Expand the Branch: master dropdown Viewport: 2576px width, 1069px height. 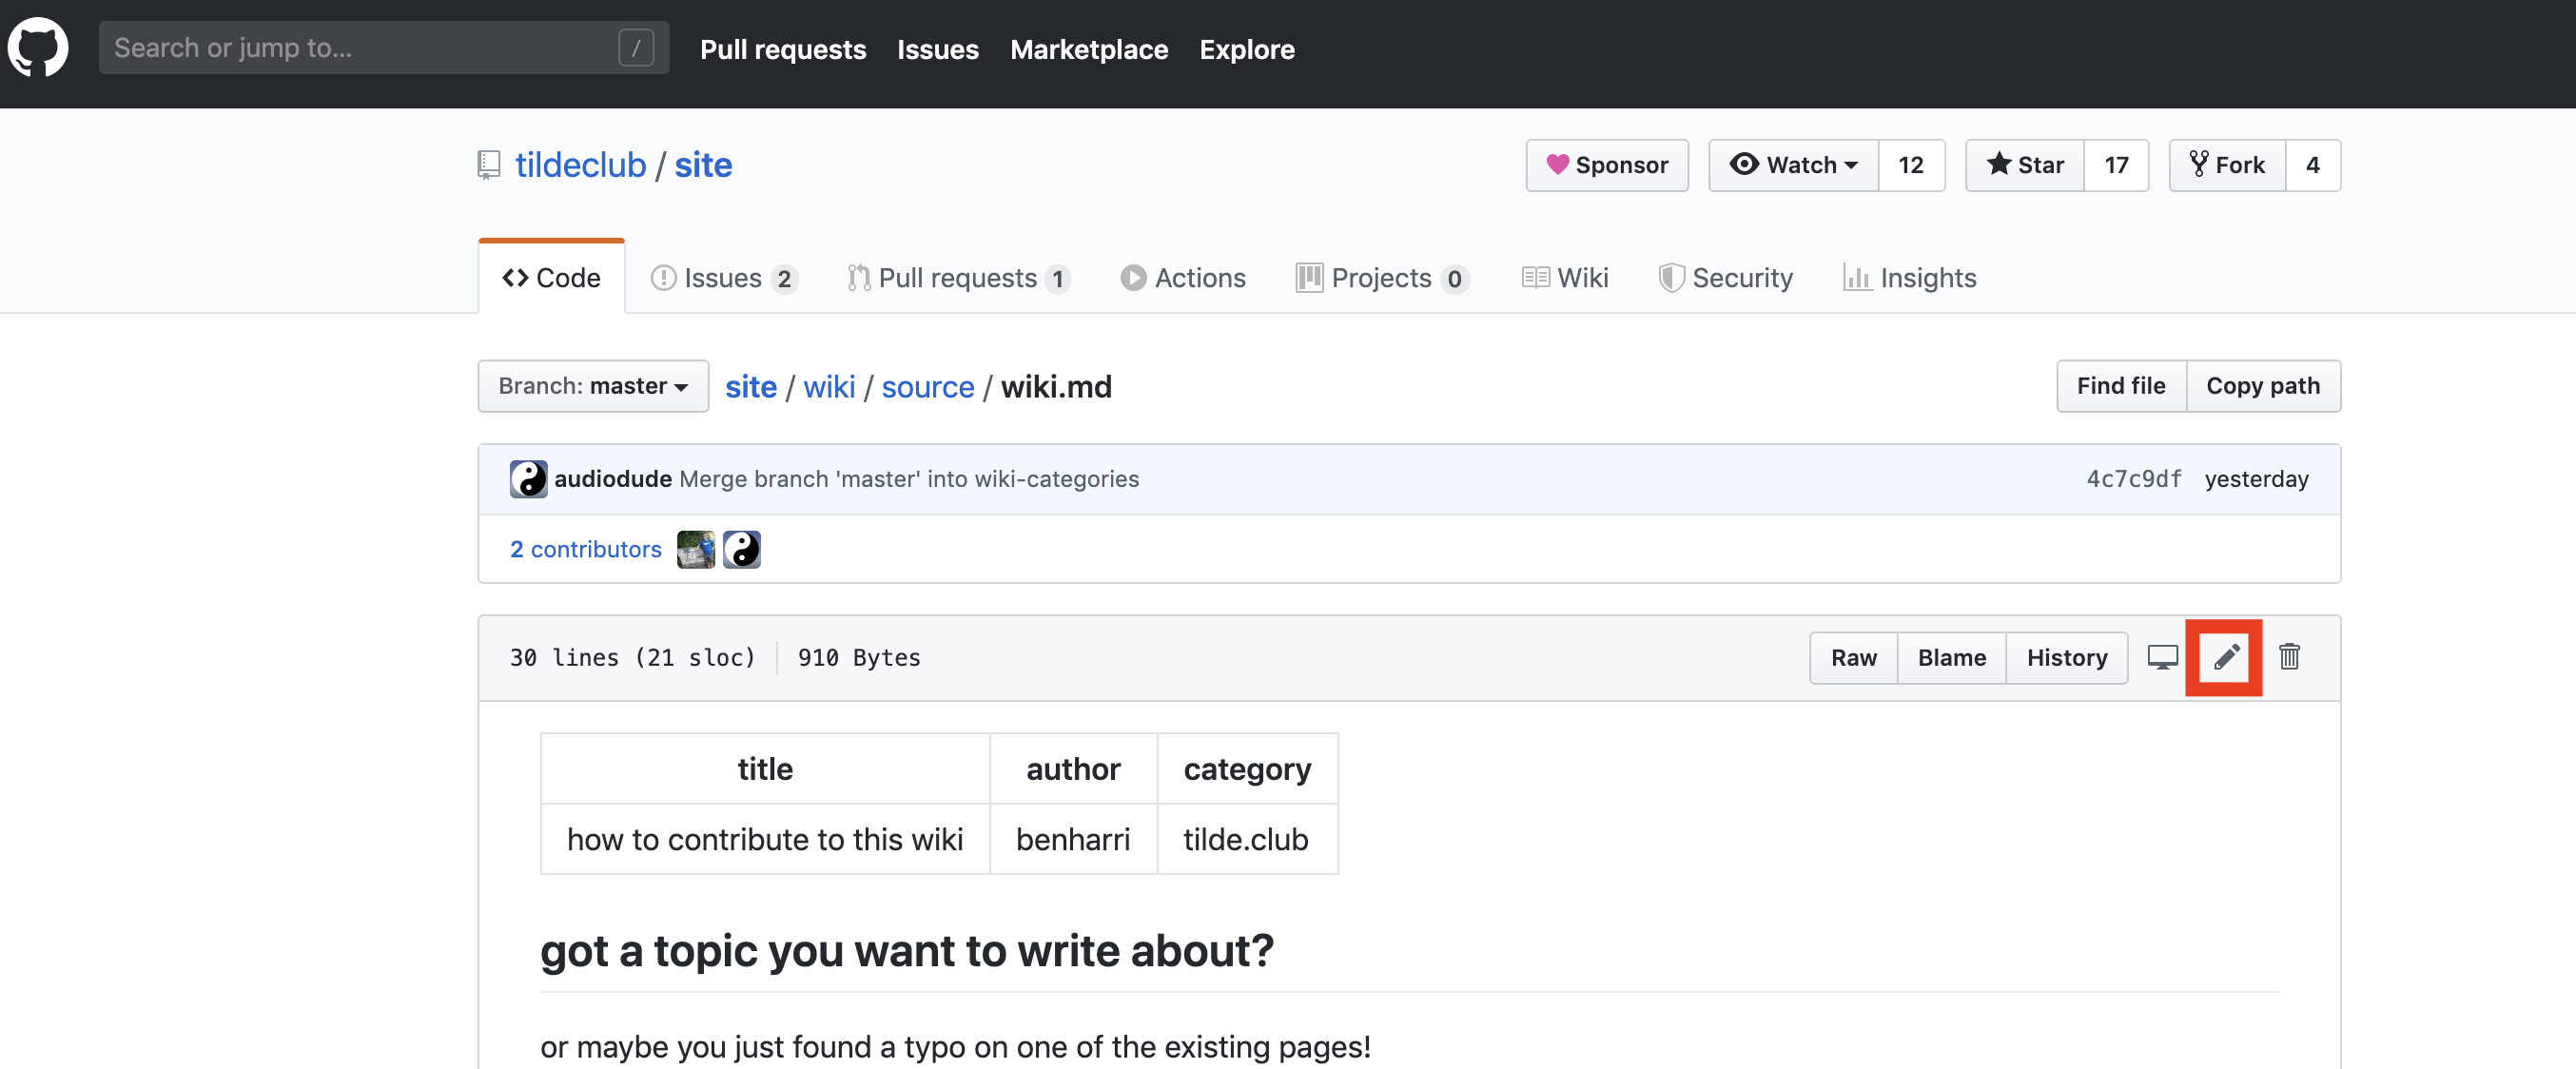pyautogui.click(x=593, y=386)
